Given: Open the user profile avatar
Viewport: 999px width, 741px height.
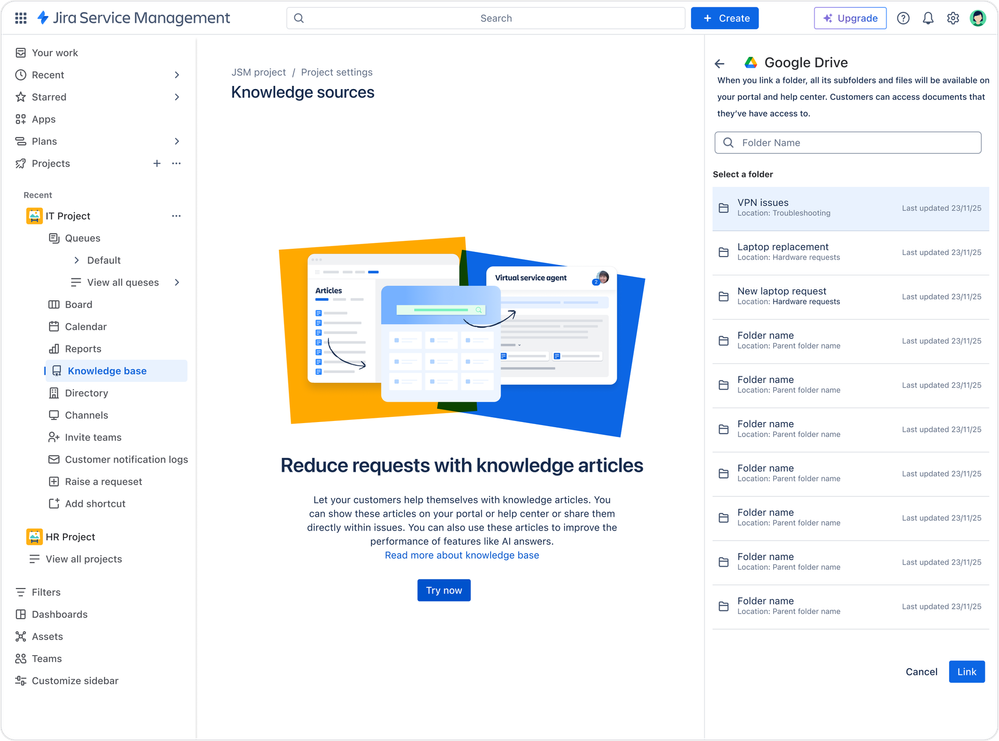Looking at the screenshot, I should tap(978, 18).
